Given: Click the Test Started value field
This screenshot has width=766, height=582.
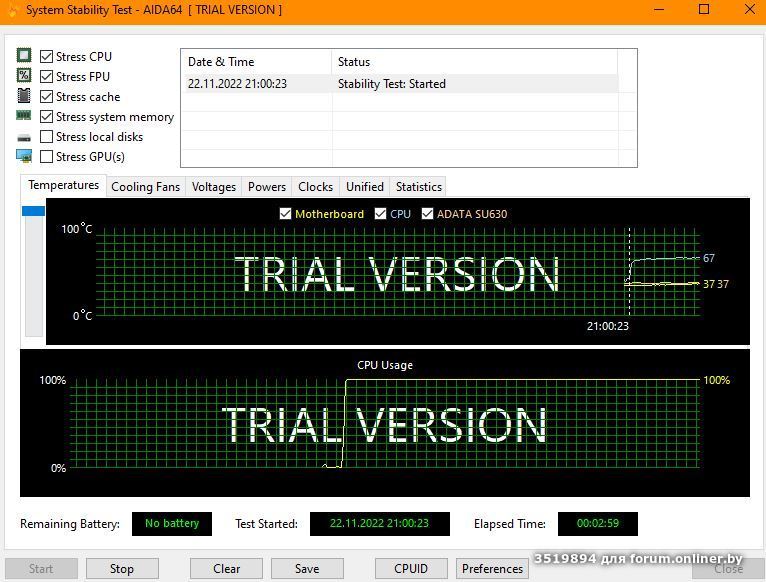Looking at the screenshot, I should (380, 523).
